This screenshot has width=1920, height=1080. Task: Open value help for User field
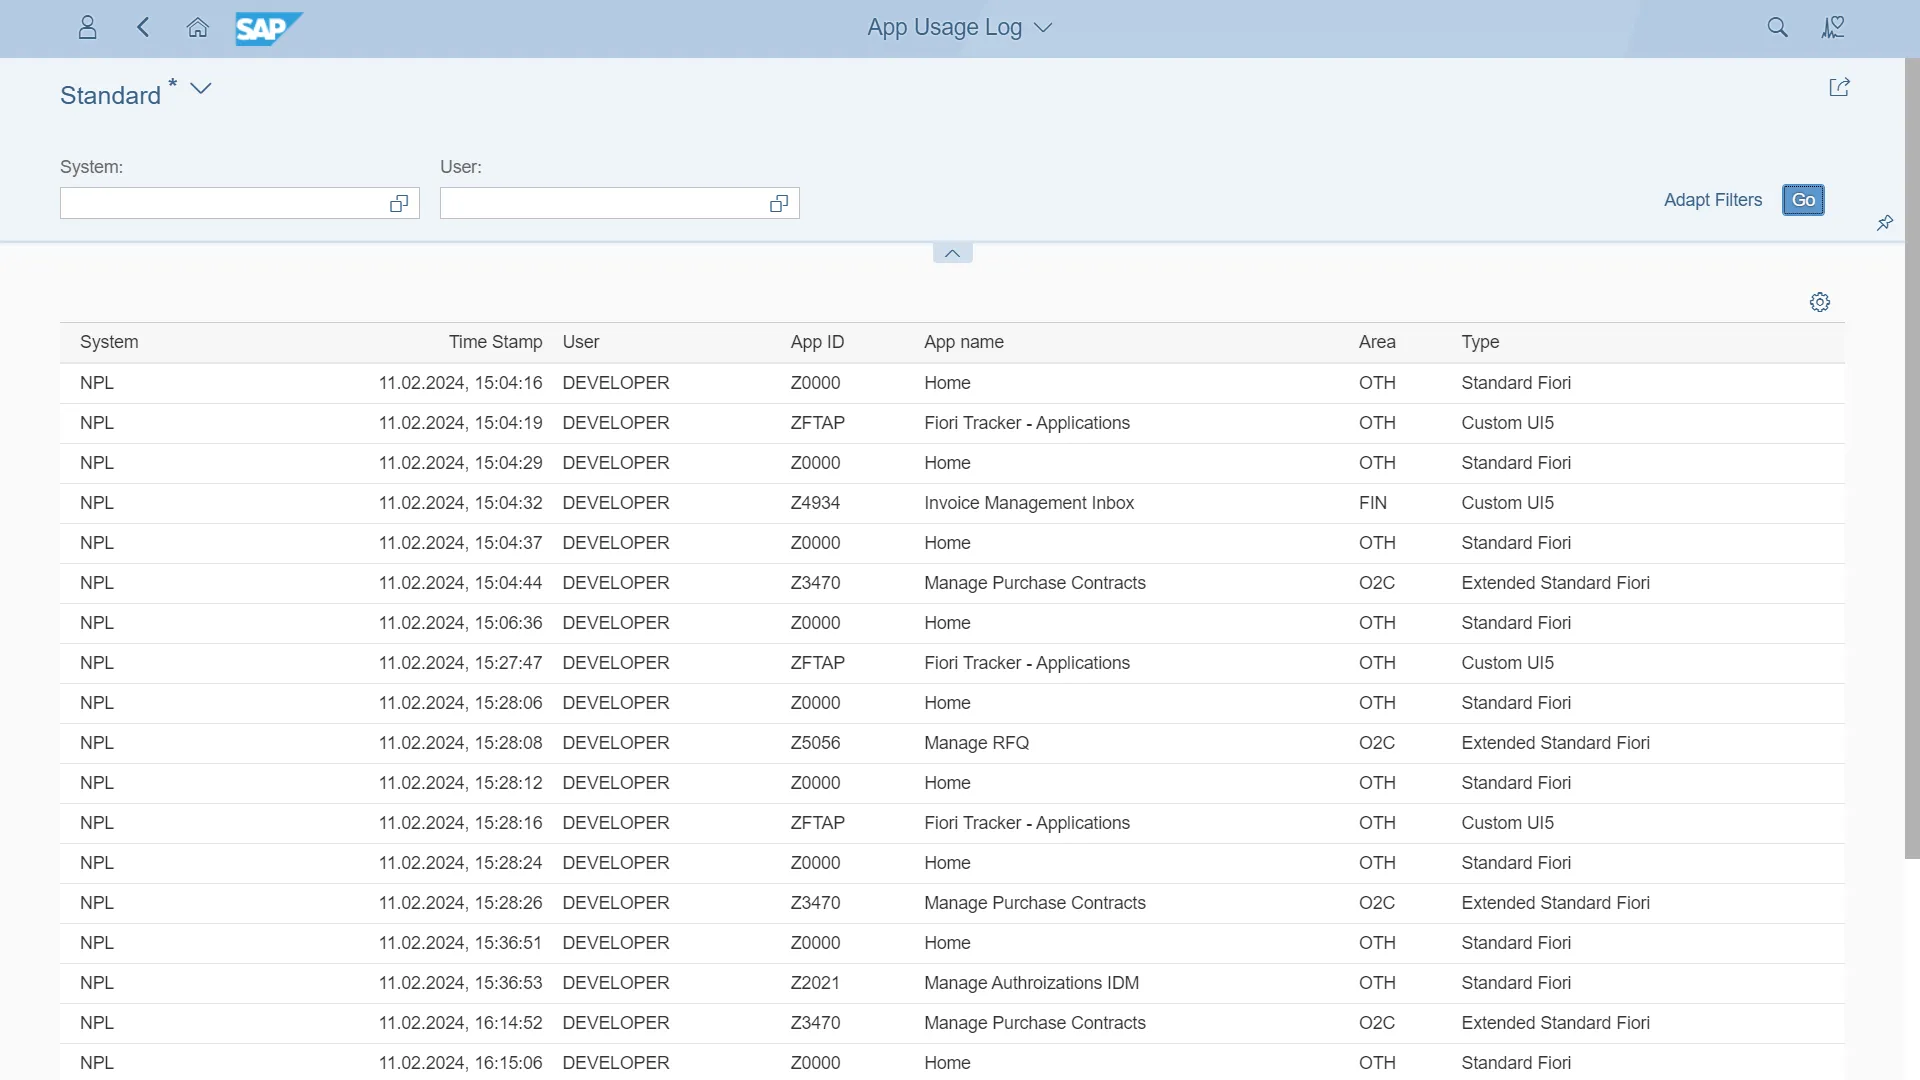click(779, 204)
